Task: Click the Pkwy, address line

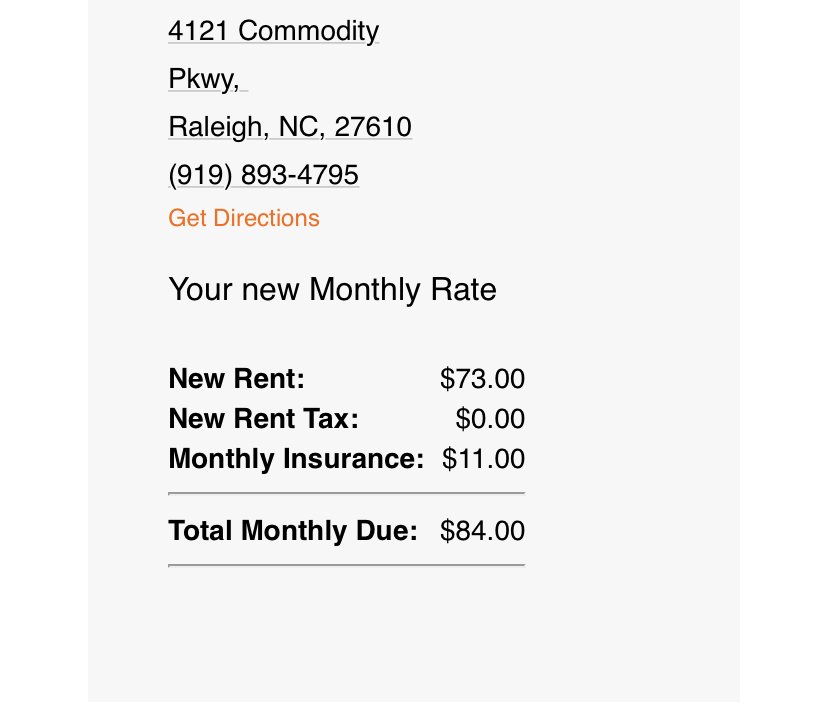Action: pyautogui.click(x=204, y=79)
